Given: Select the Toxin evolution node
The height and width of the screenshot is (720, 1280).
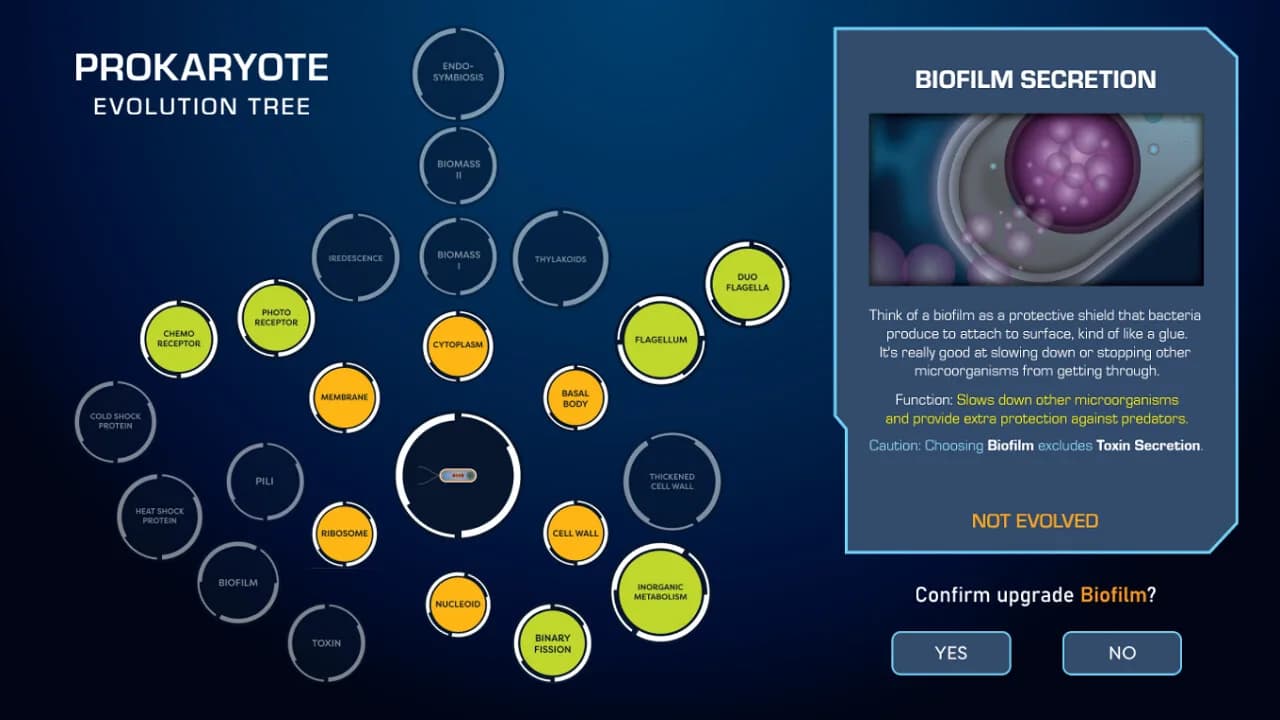Looking at the screenshot, I should pyautogui.click(x=327, y=643).
